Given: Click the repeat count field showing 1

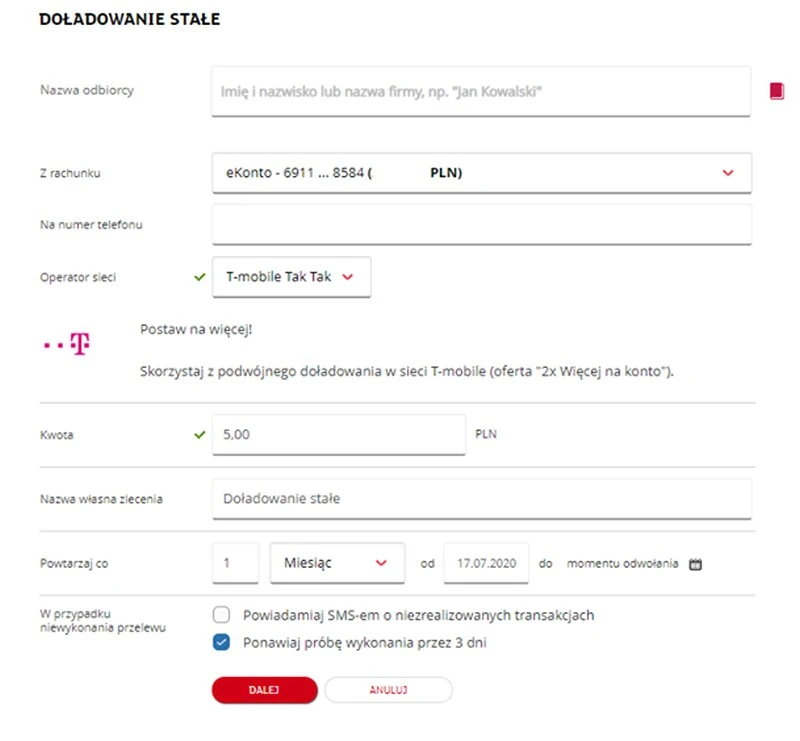Looking at the screenshot, I should point(235,563).
